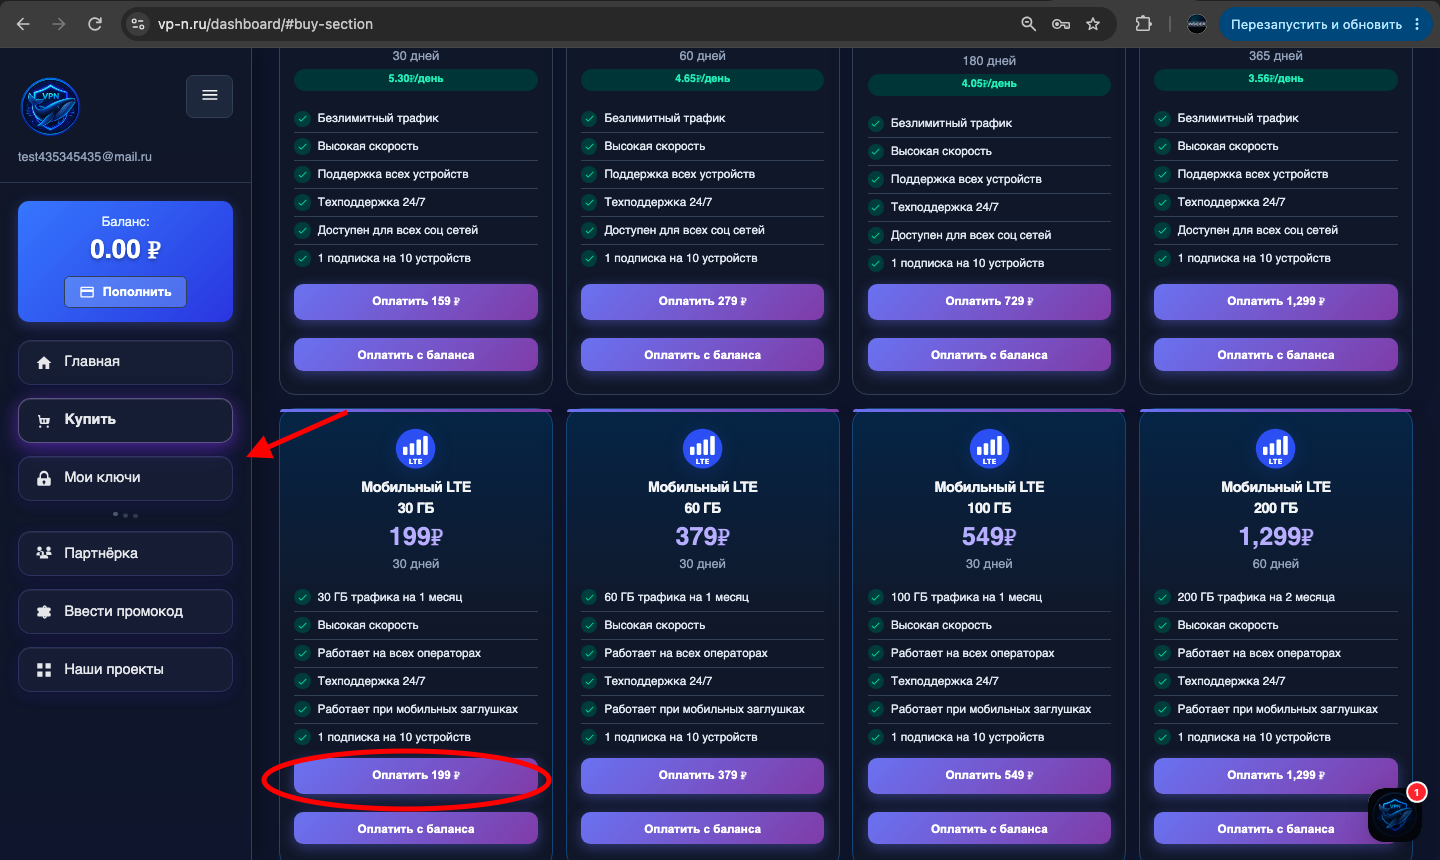Collapse the sidebar with the hamburger icon
Screen dimensions: 1440x860
[x=210, y=96]
